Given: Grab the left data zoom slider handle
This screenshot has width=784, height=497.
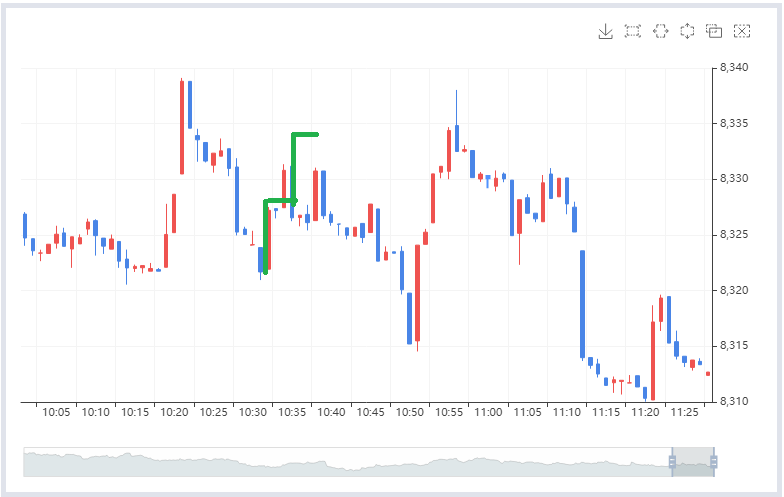Looking at the screenshot, I should point(672,462).
